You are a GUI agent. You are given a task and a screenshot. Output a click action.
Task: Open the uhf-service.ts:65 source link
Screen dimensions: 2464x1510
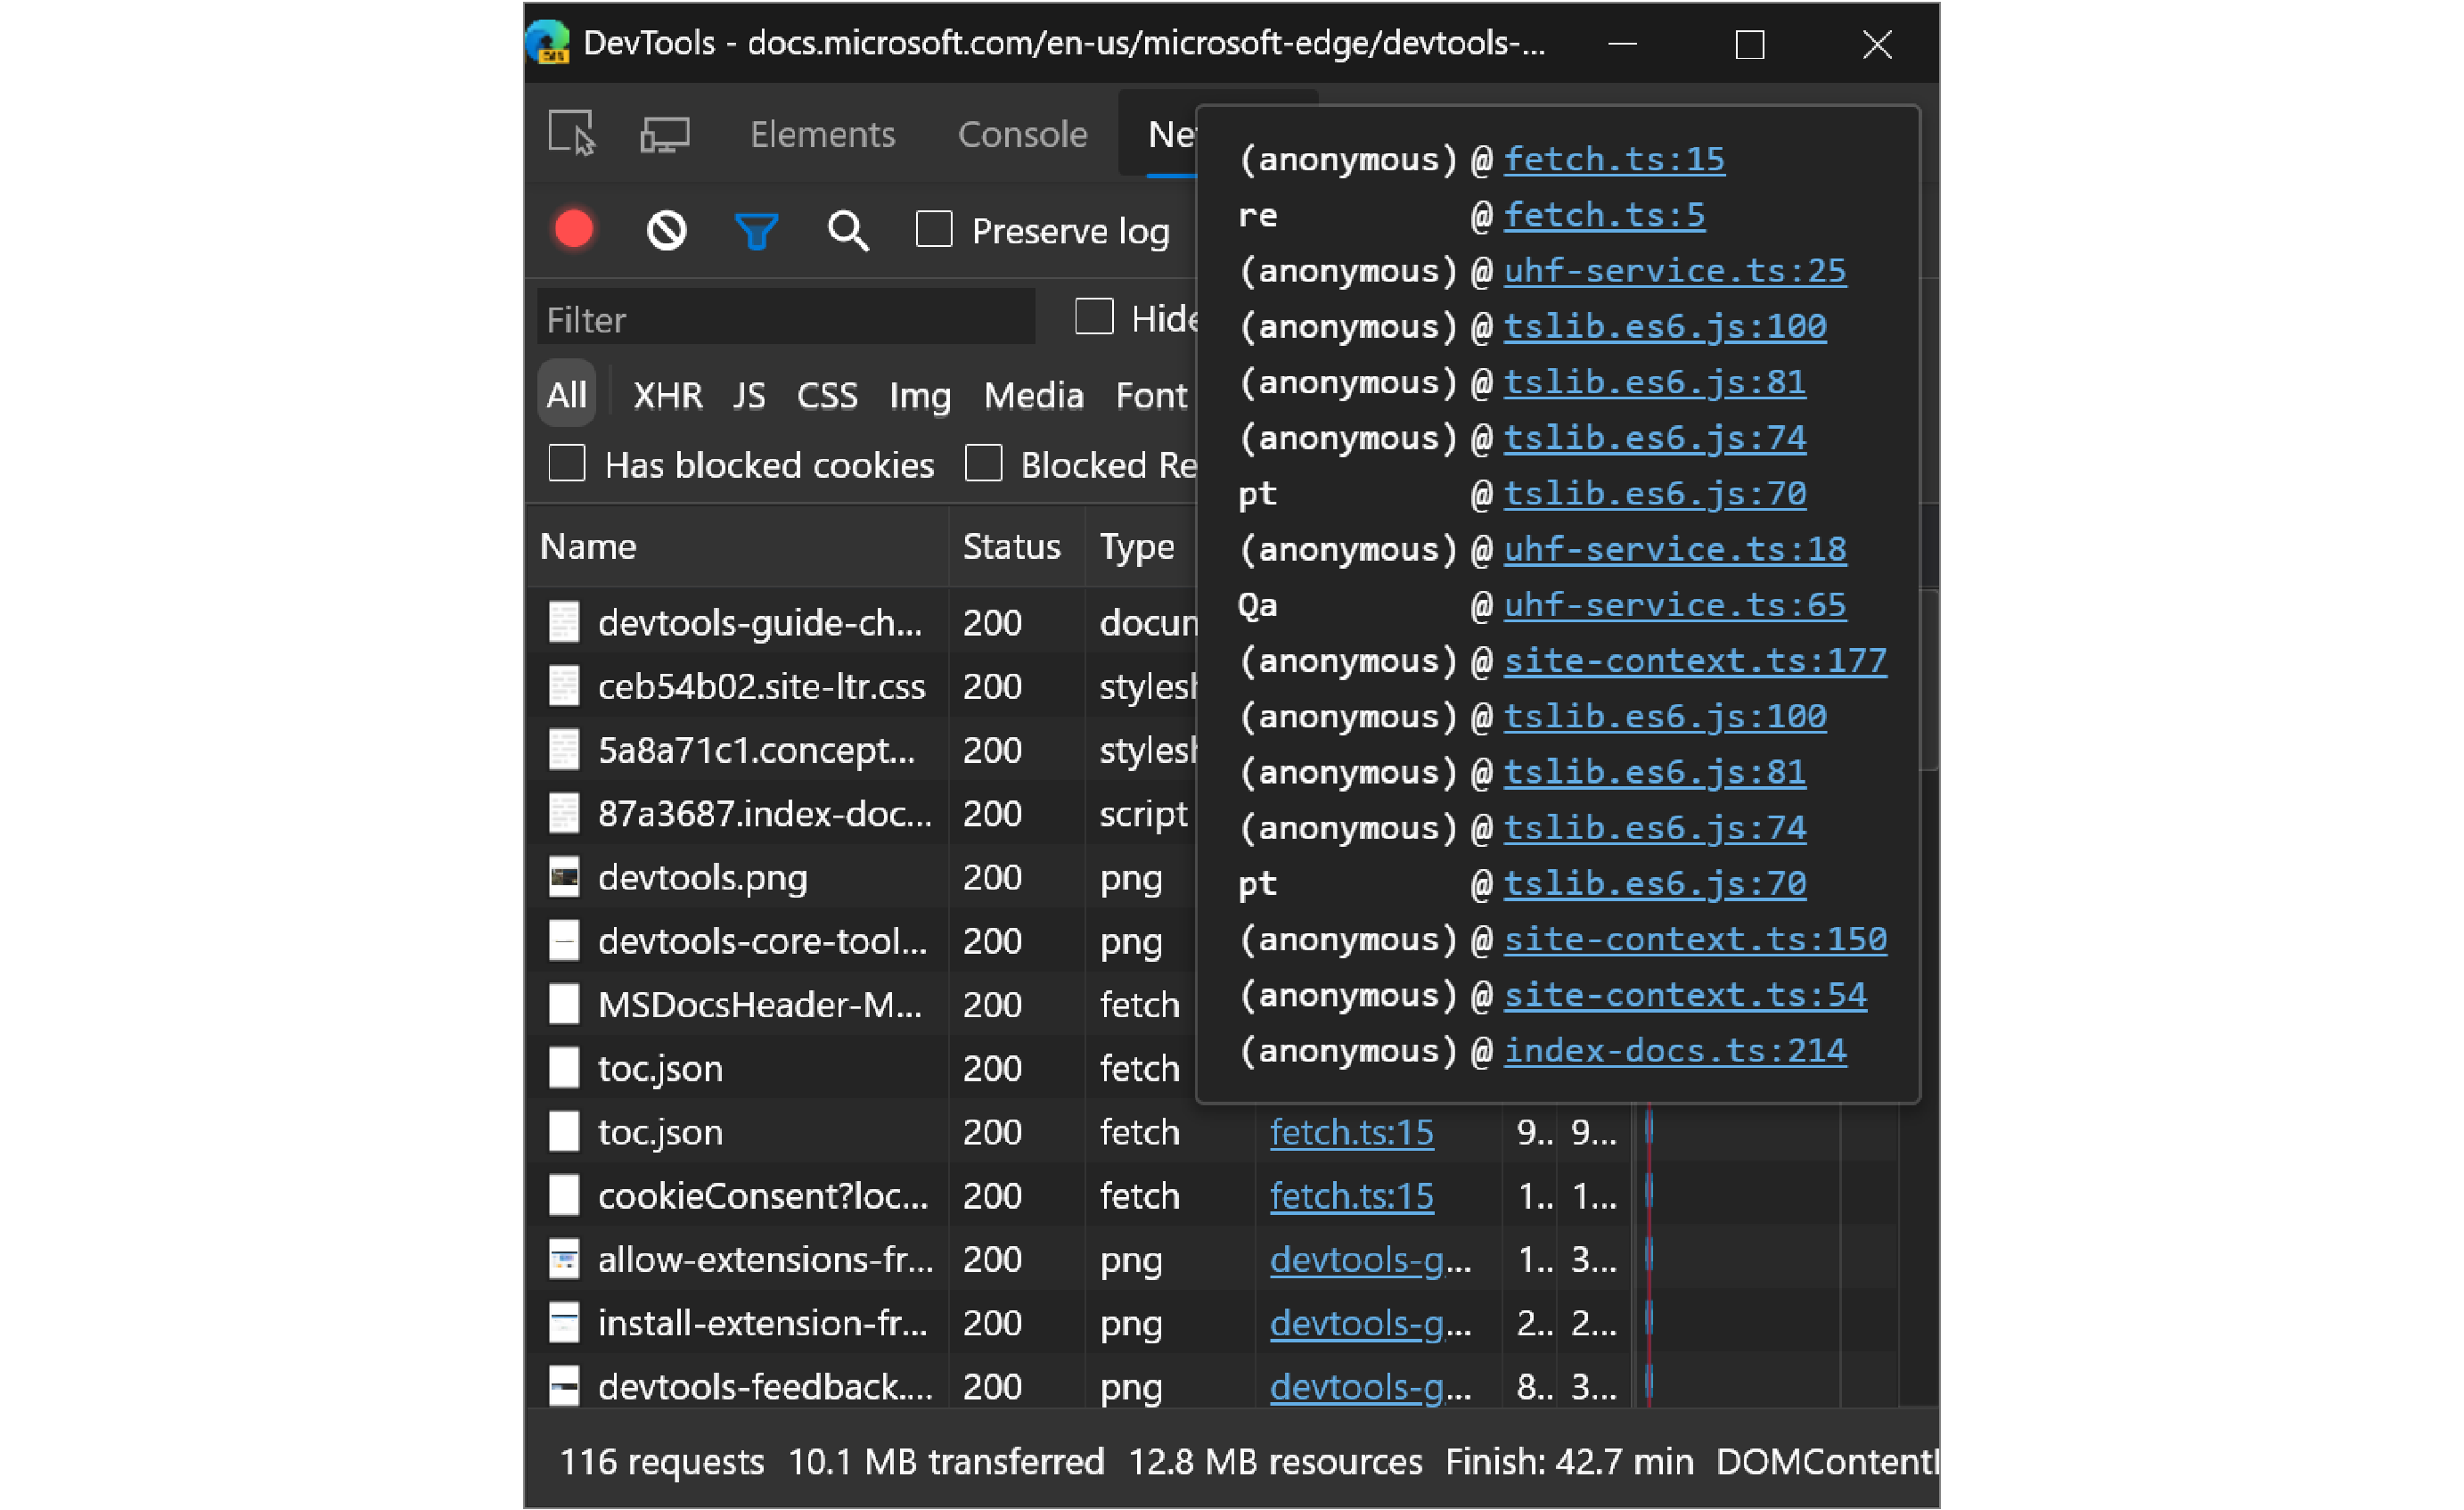1672,605
